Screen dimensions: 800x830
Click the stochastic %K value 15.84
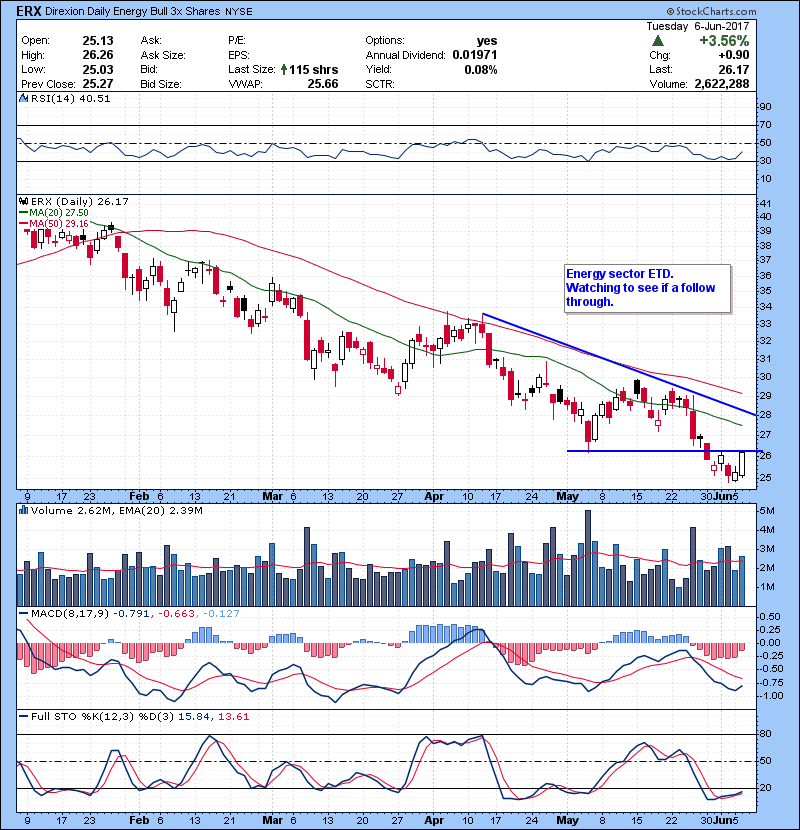click(x=193, y=717)
